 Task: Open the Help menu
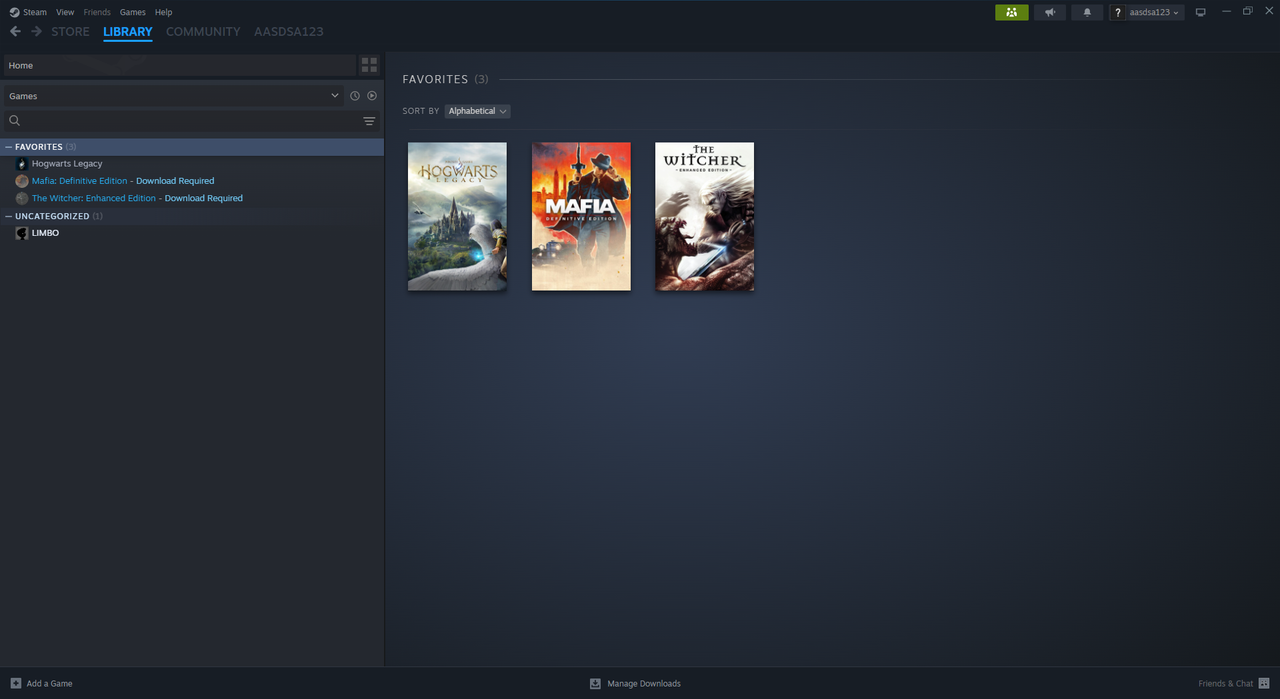[x=164, y=12]
